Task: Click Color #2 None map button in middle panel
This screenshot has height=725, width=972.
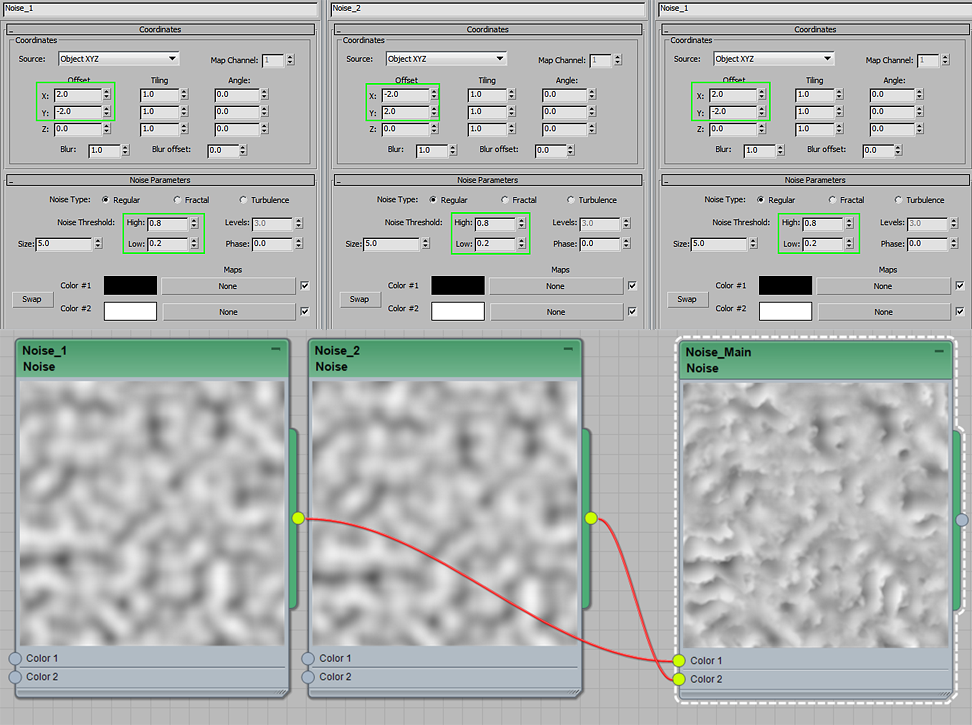Action: point(555,312)
